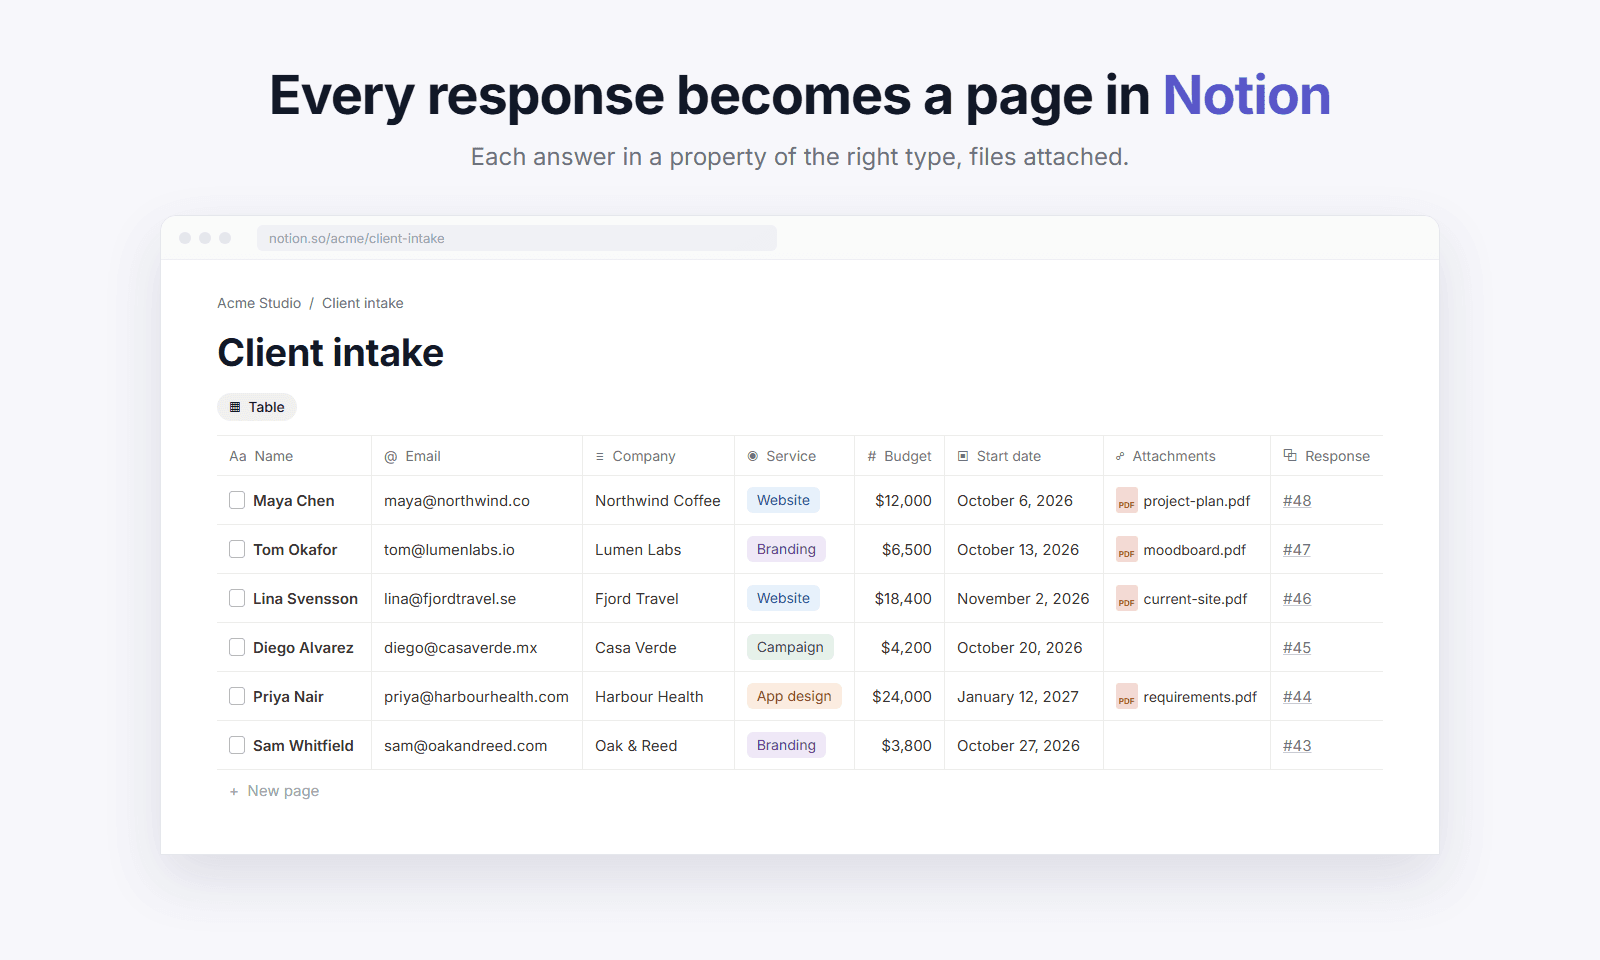The width and height of the screenshot is (1600, 960).
Task: Click the Email column @ icon
Action: pos(391,456)
